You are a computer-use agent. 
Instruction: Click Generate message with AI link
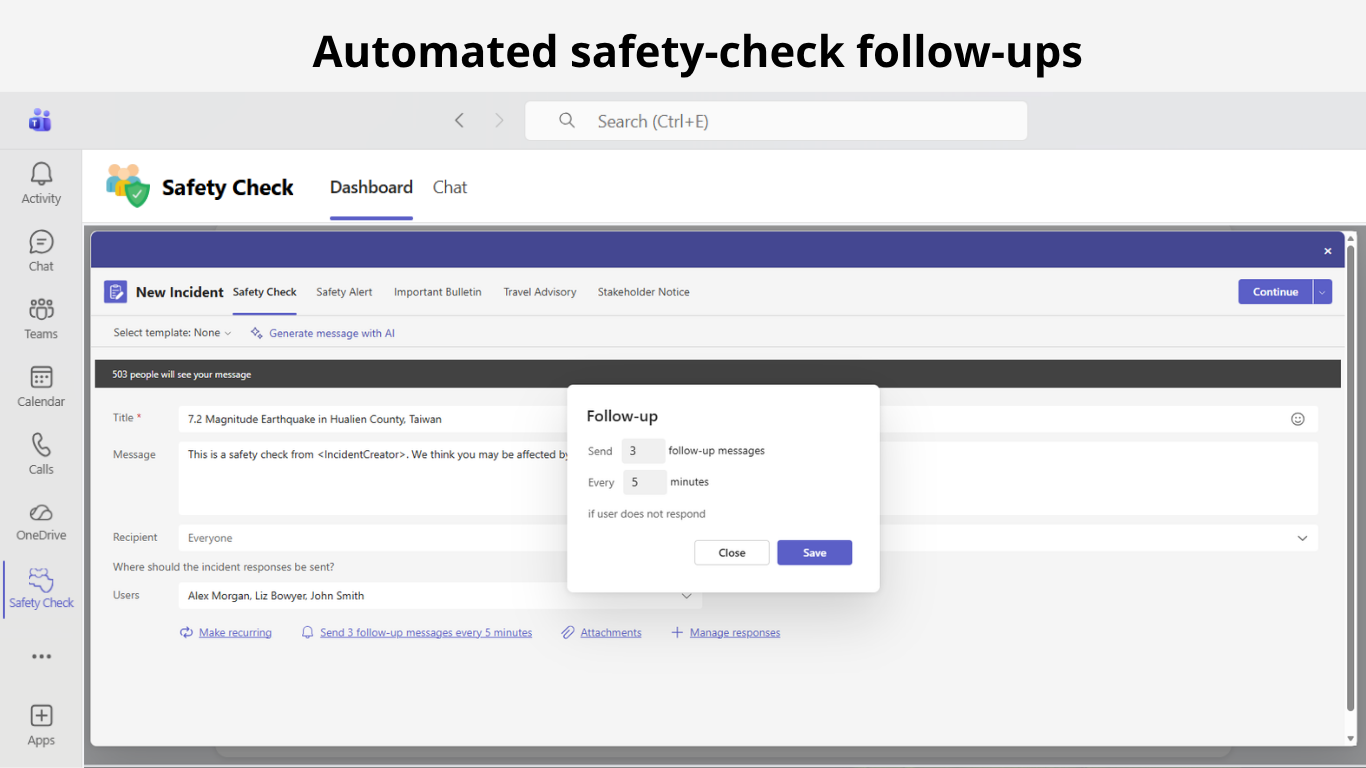332,333
